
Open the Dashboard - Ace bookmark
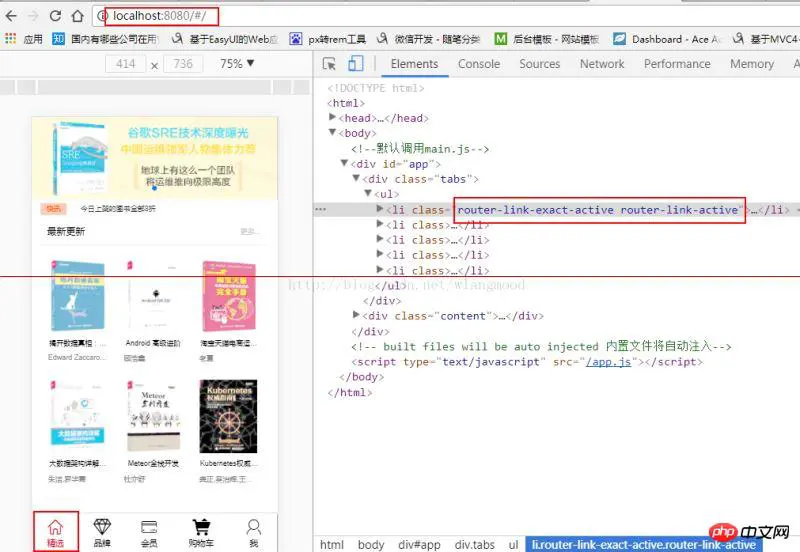pos(667,39)
